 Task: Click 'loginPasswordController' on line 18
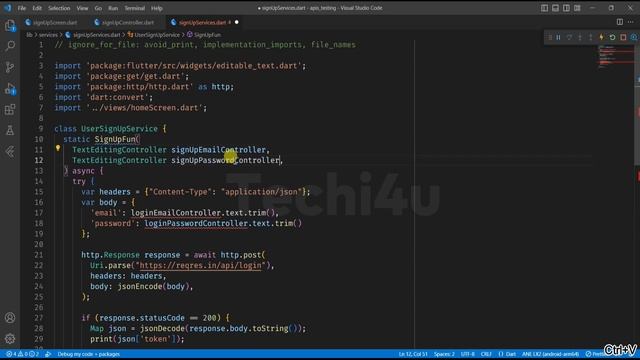click(x=196, y=223)
